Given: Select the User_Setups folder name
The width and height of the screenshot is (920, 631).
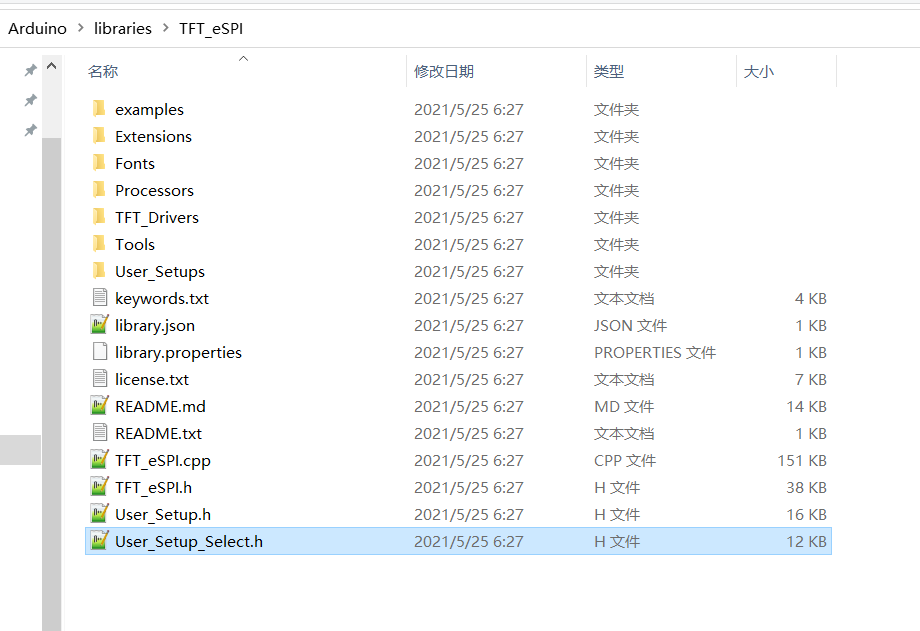Looking at the screenshot, I should [x=160, y=272].
